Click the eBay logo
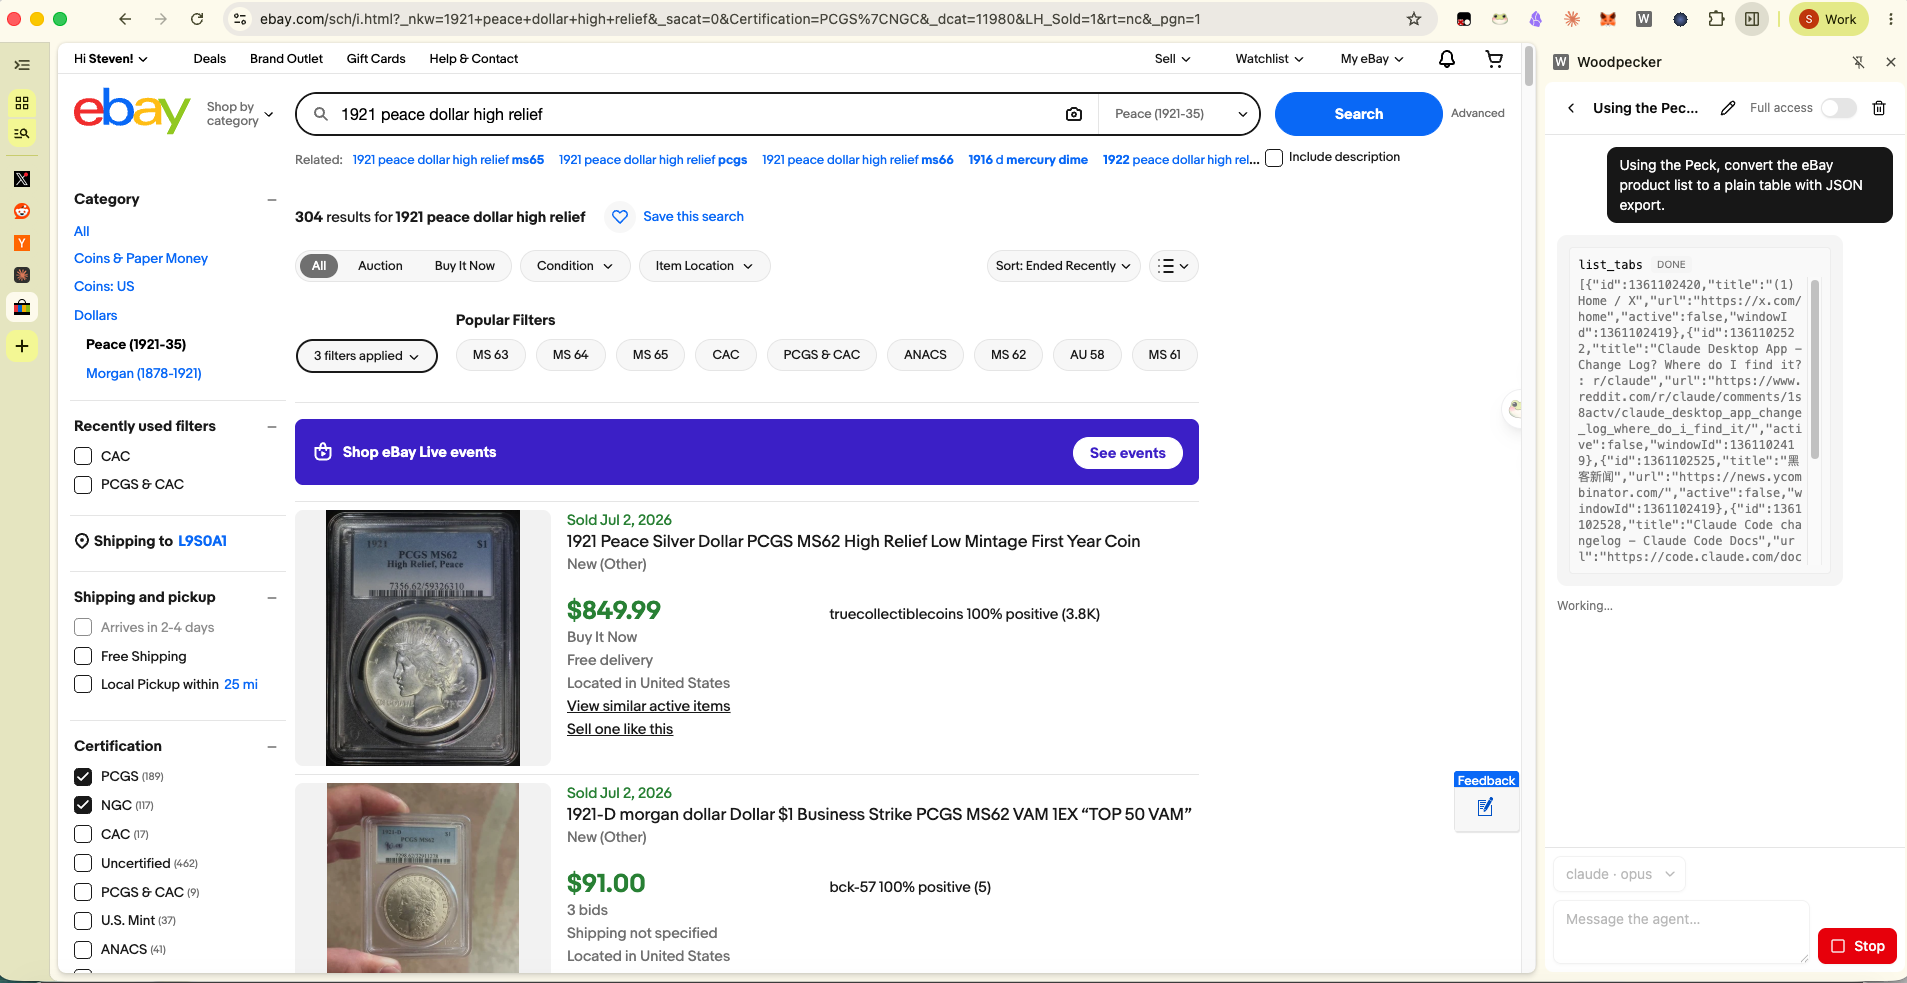The height and width of the screenshot is (983, 1907). pos(132,110)
